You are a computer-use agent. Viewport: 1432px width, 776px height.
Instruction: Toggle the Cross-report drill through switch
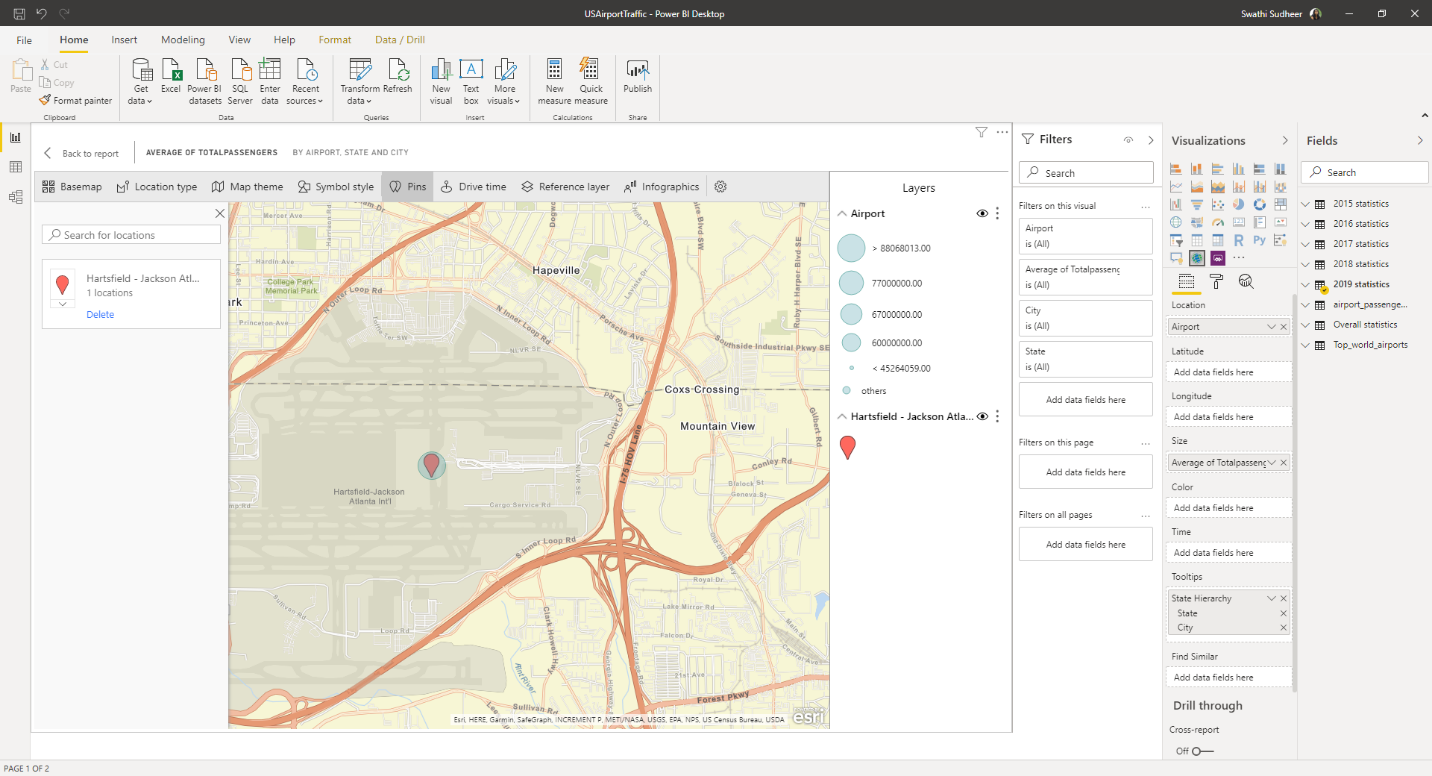pyautogui.click(x=1202, y=751)
